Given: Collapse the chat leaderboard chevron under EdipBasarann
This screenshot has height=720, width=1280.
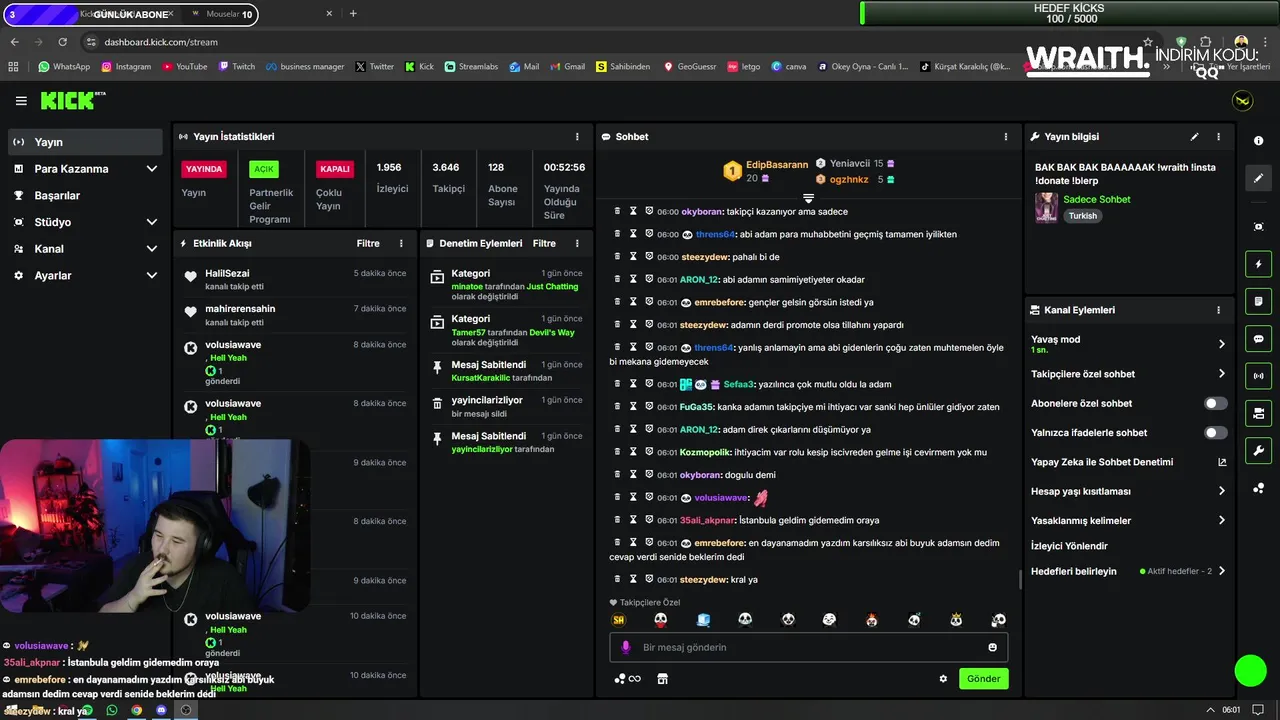Looking at the screenshot, I should pos(809,198).
